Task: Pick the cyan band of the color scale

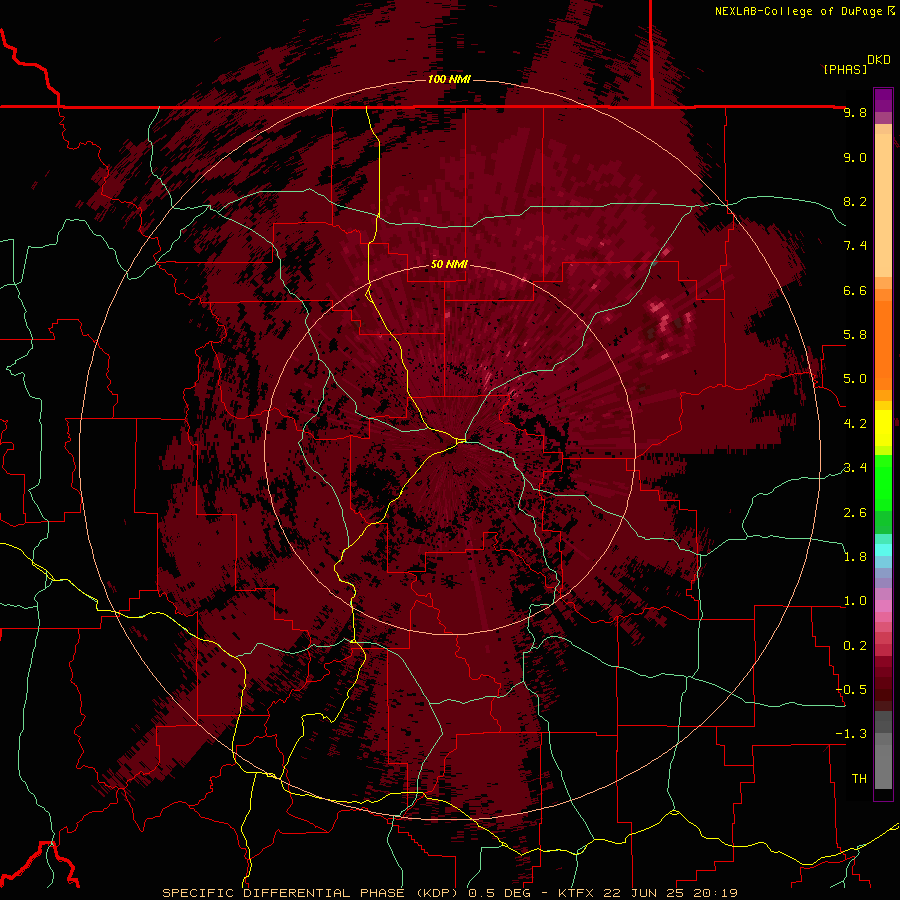Action: (x=883, y=550)
